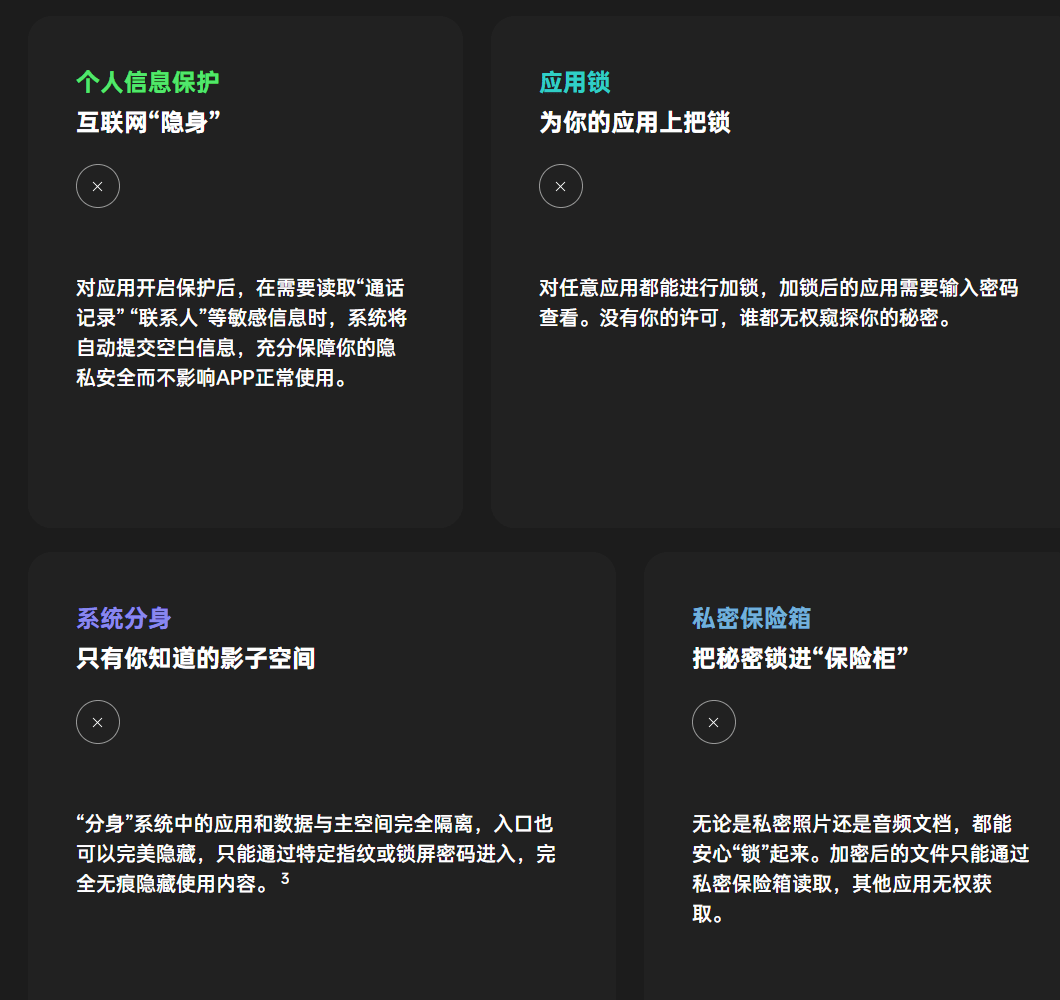Click the paragraph starting 无论是私密照片
The image size is (1060, 1000).
[x=861, y=869]
